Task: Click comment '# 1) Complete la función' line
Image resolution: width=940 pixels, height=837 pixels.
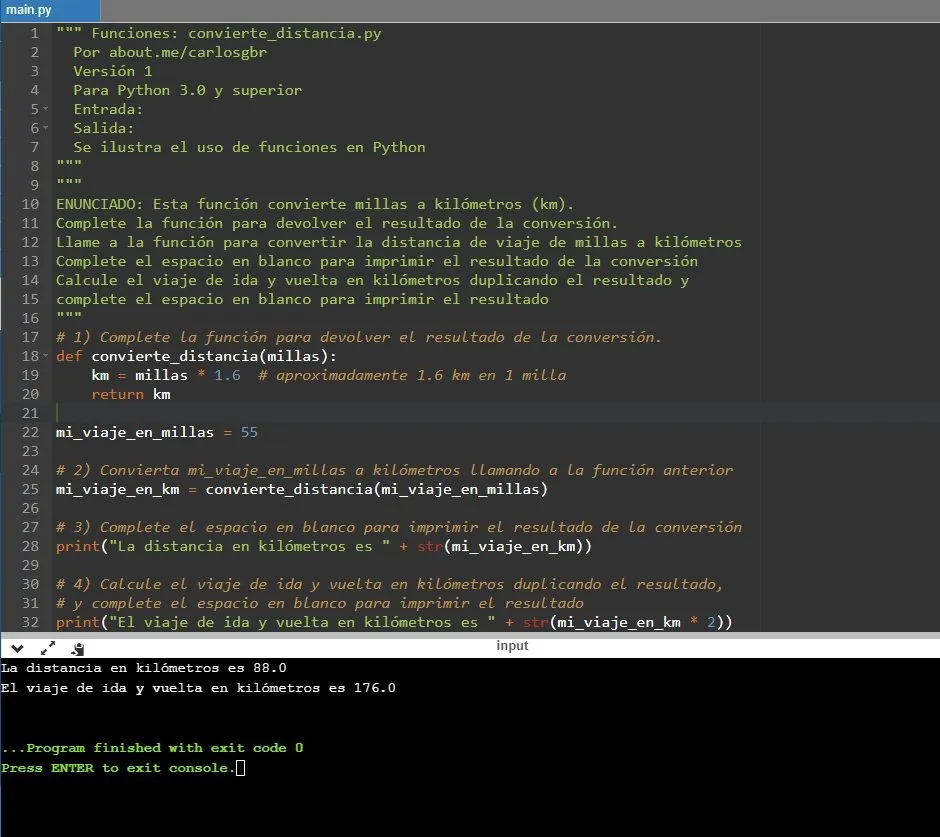Action: 358,338
